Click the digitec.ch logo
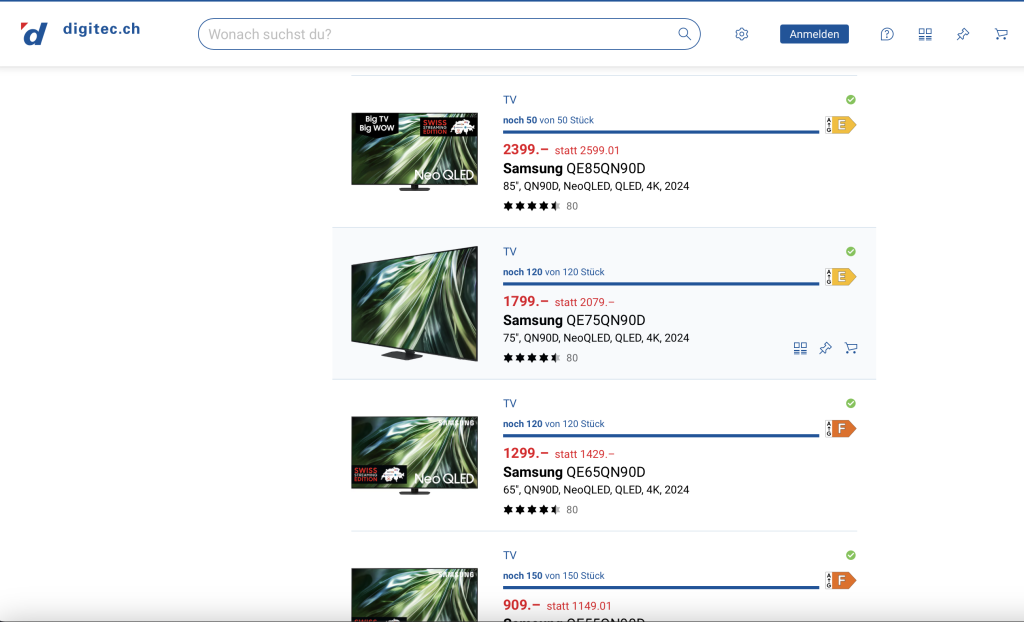Viewport: 1024px width, 622px height. (x=80, y=32)
